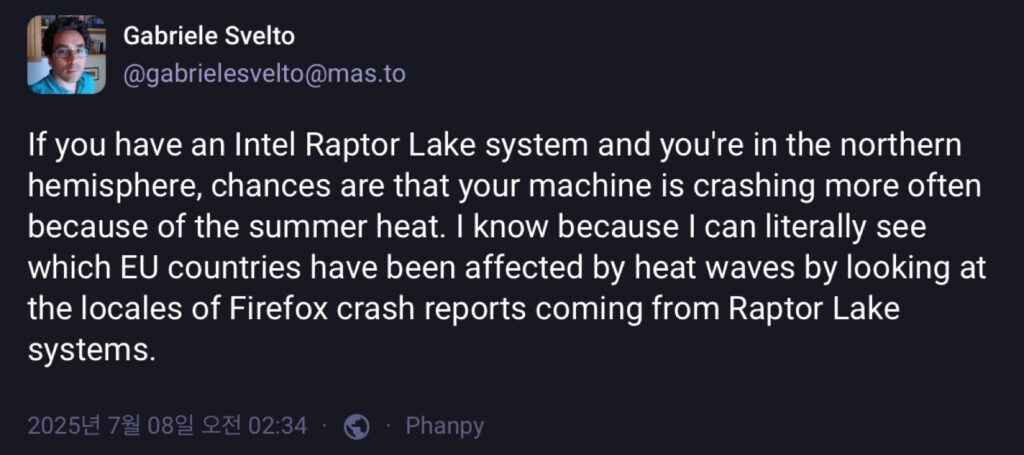The height and width of the screenshot is (455, 1024).
Task: Click the display name Gabriele Svelto
Action: pyautogui.click(x=209, y=37)
